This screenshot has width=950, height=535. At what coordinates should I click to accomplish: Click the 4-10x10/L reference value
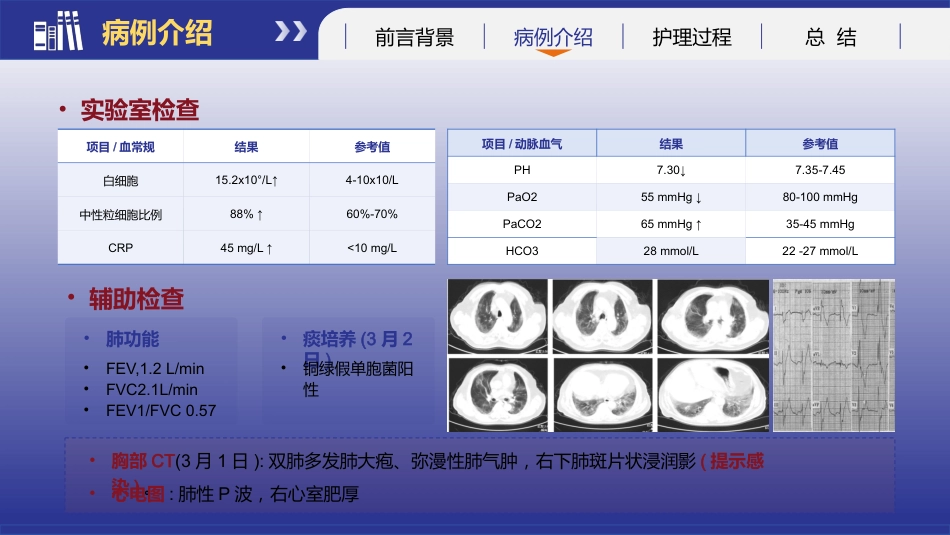click(372, 180)
